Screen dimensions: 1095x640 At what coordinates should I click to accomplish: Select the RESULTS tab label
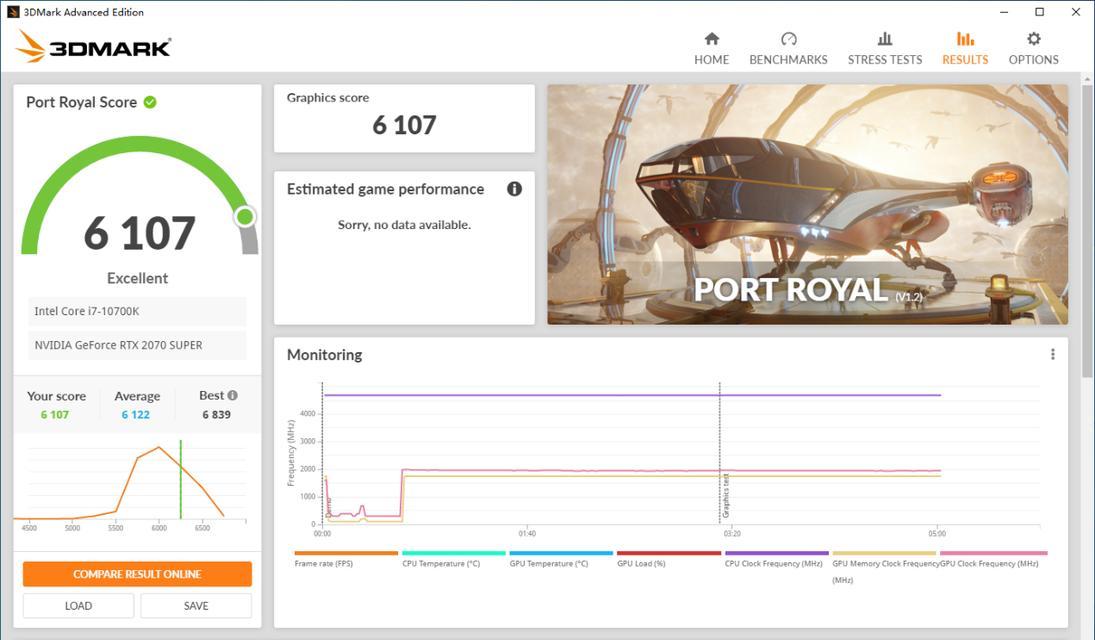click(965, 59)
